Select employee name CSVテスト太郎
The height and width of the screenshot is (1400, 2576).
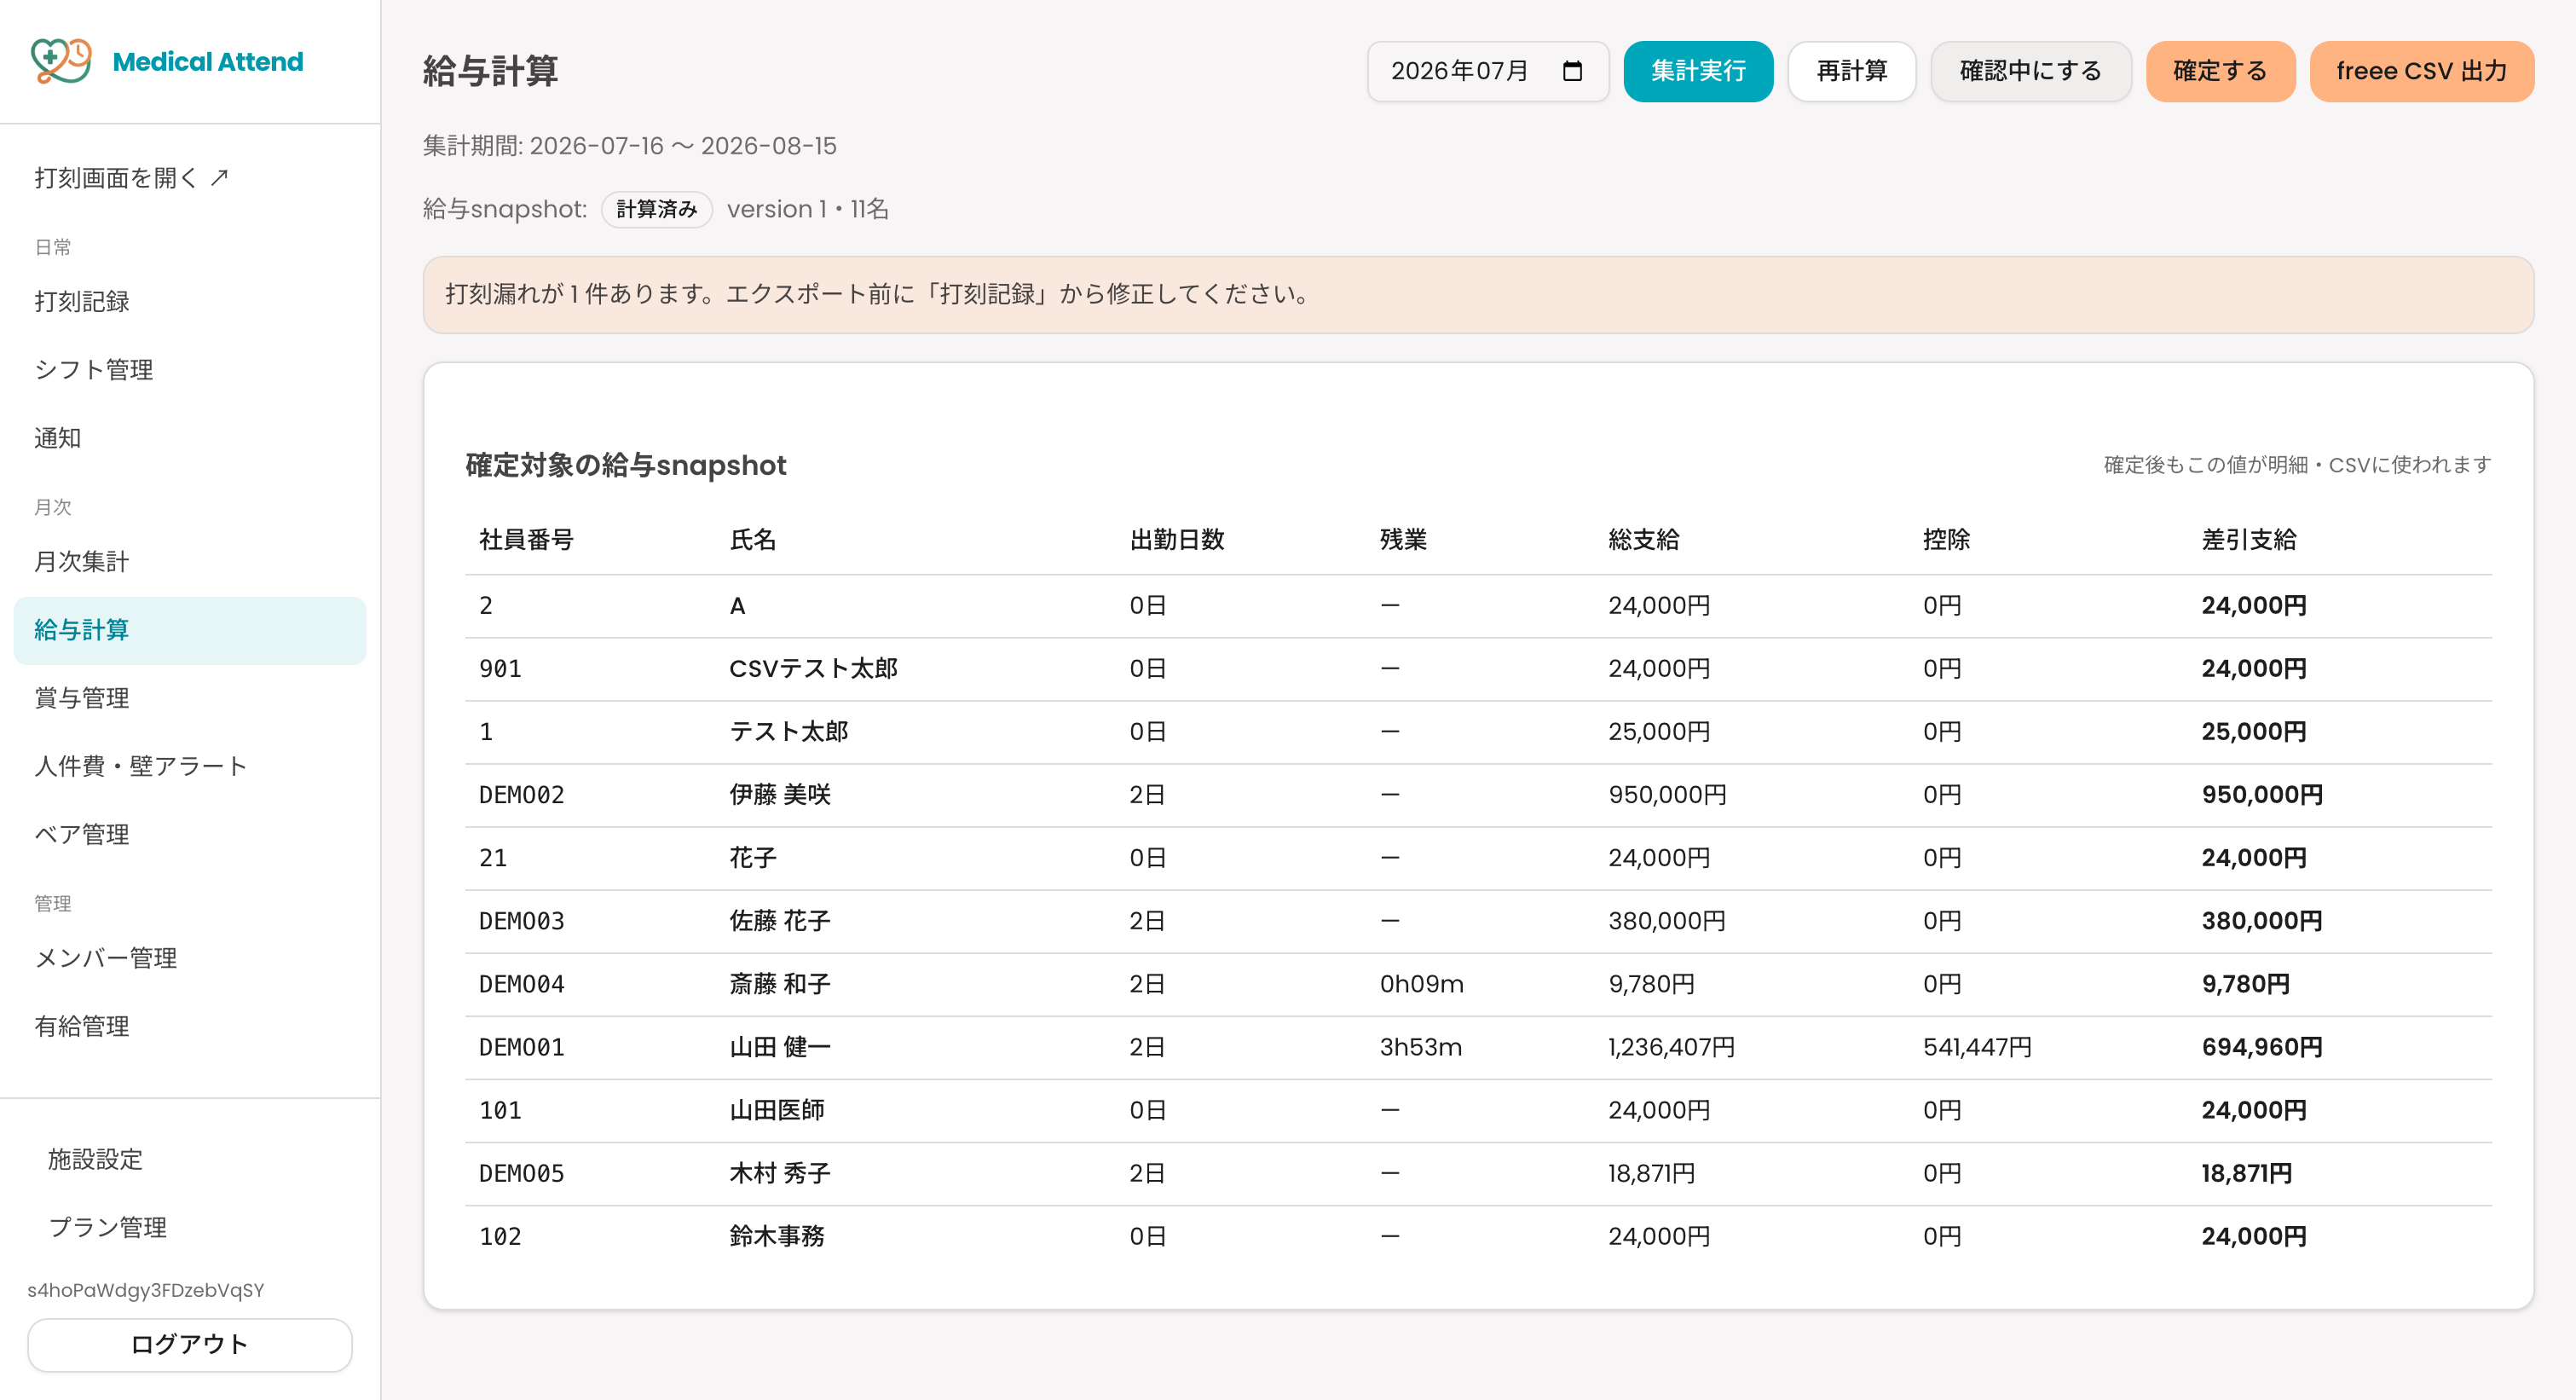[814, 668]
